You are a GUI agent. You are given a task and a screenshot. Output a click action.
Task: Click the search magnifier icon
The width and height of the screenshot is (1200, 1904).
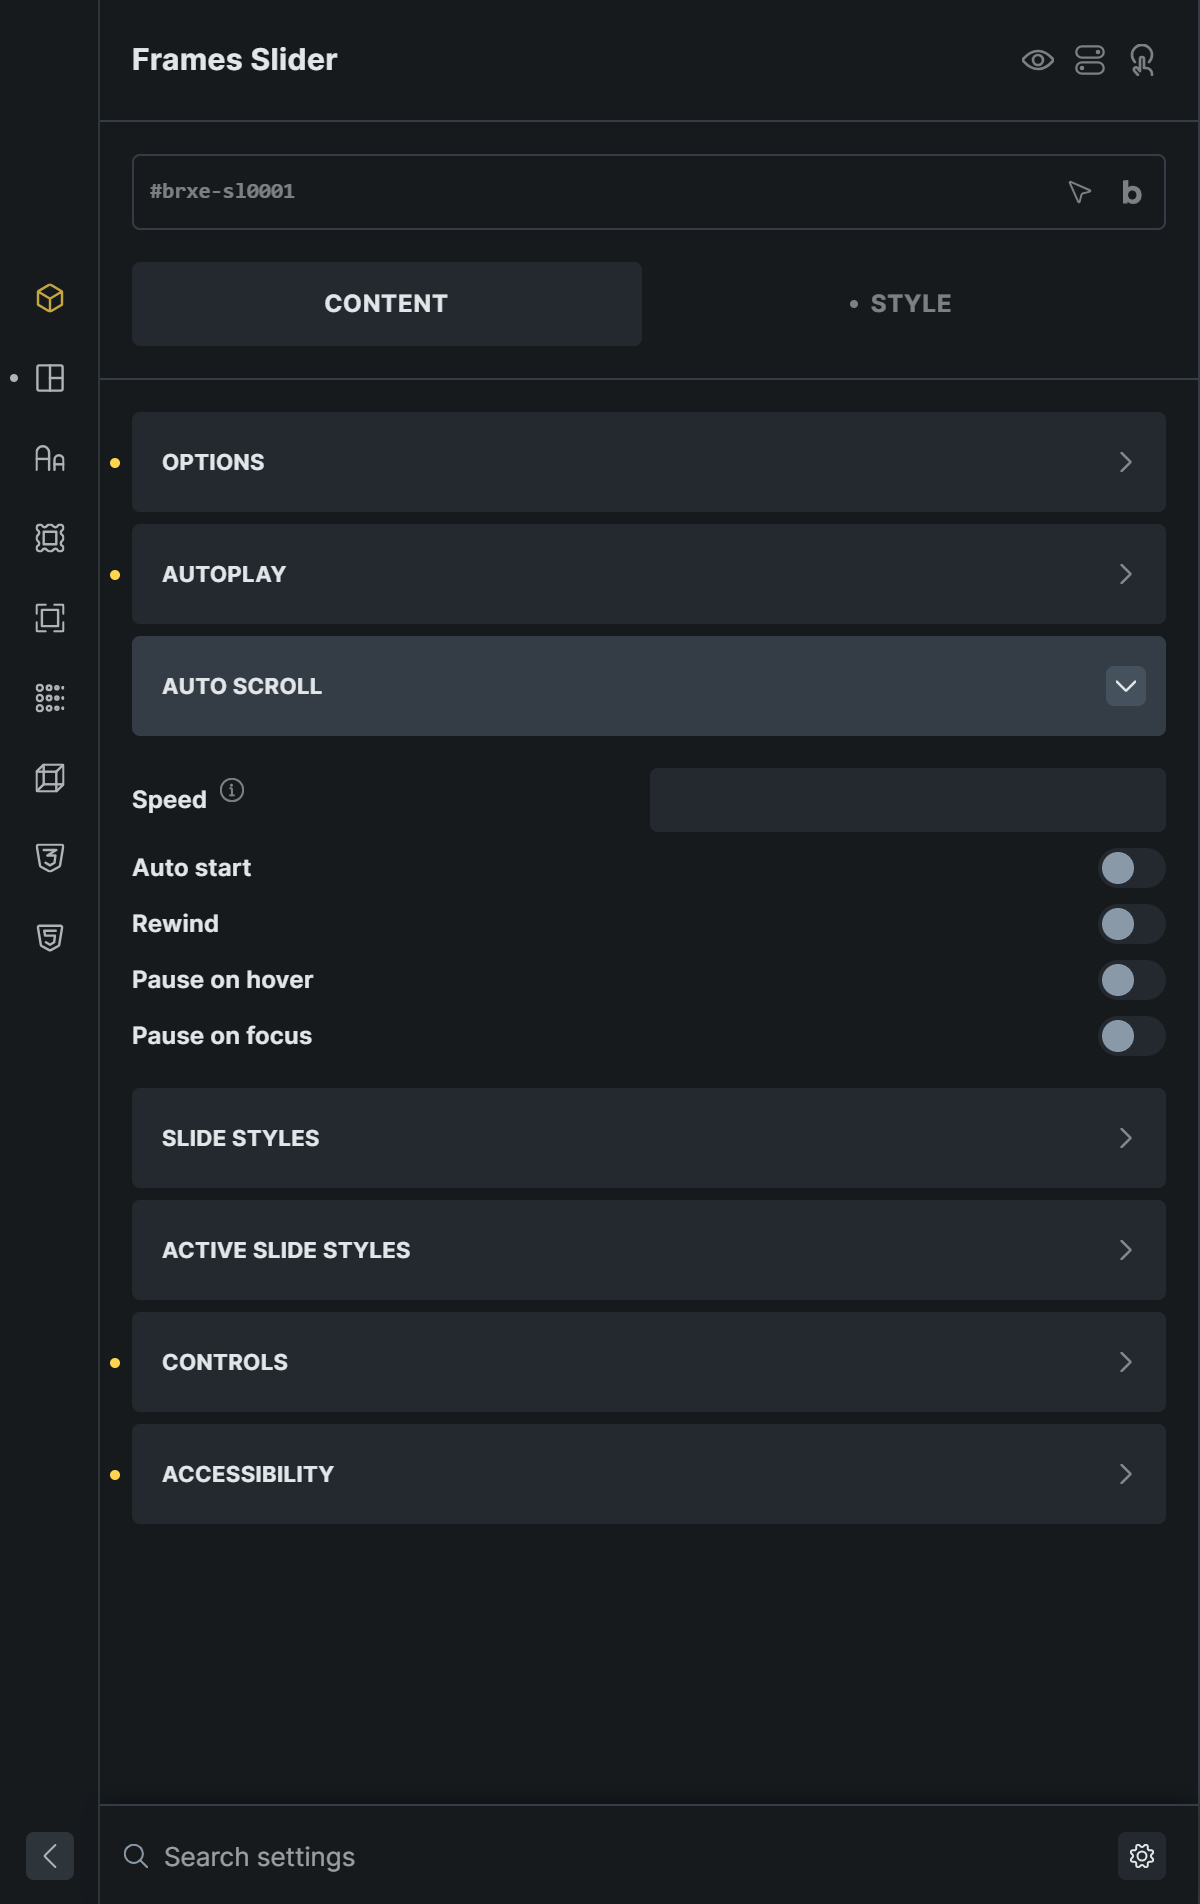[136, 1856]
